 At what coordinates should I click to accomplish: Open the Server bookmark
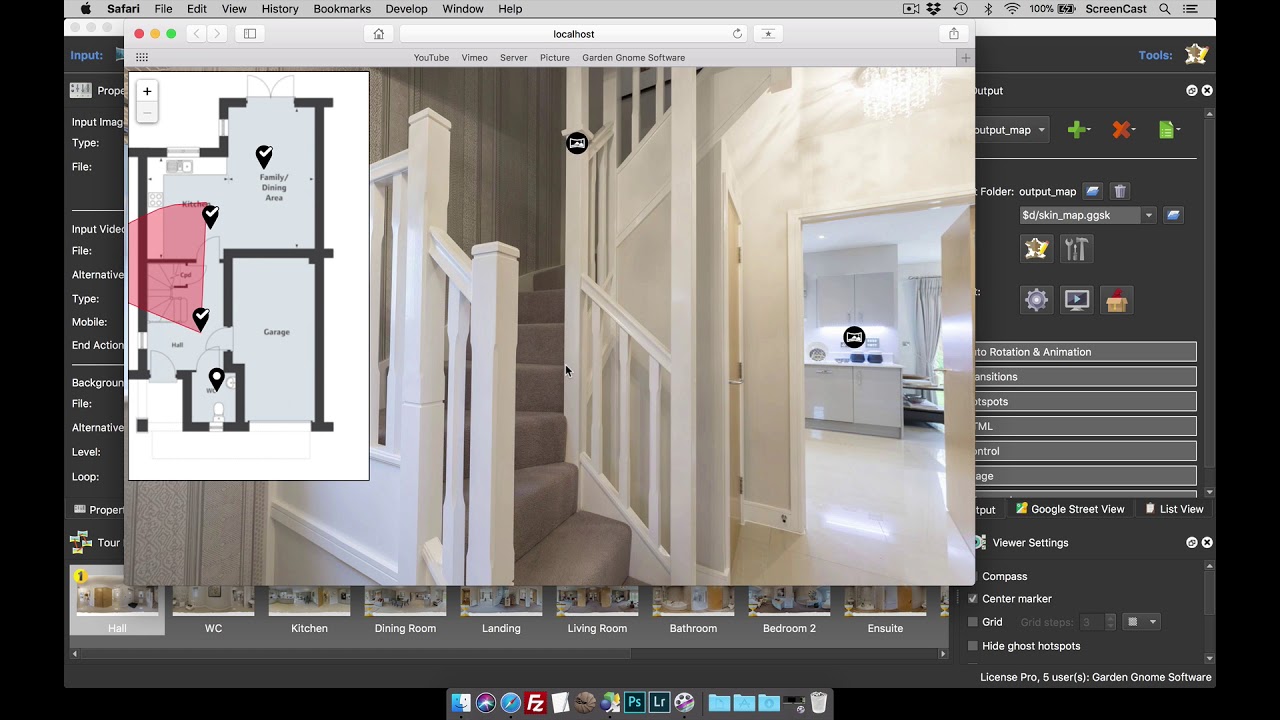point(514,58)
